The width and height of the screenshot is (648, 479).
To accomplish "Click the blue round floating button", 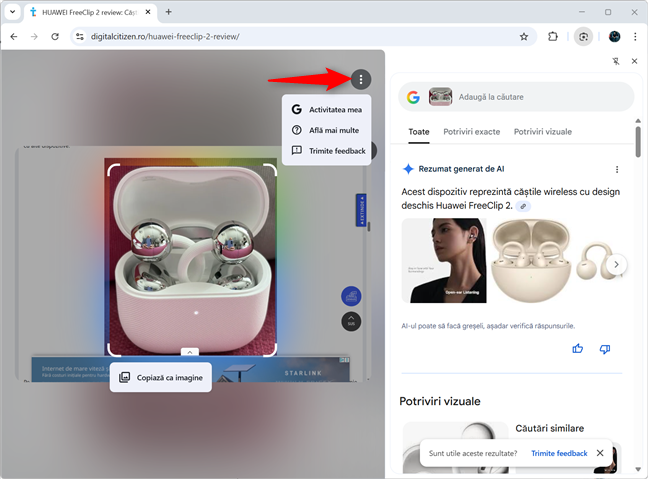I will (x=351, y=296).
